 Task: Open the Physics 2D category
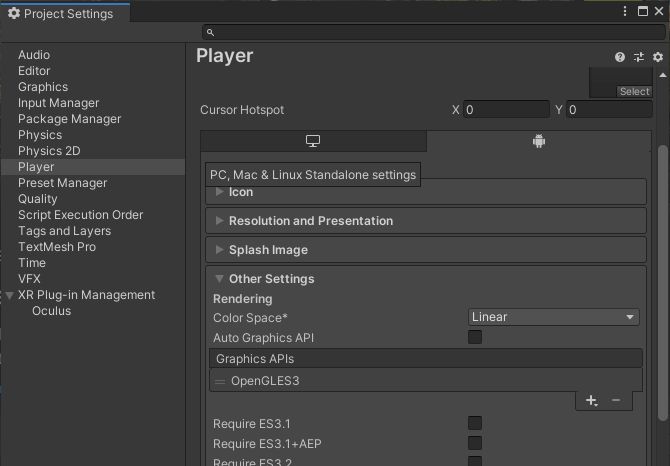point(49,151)
